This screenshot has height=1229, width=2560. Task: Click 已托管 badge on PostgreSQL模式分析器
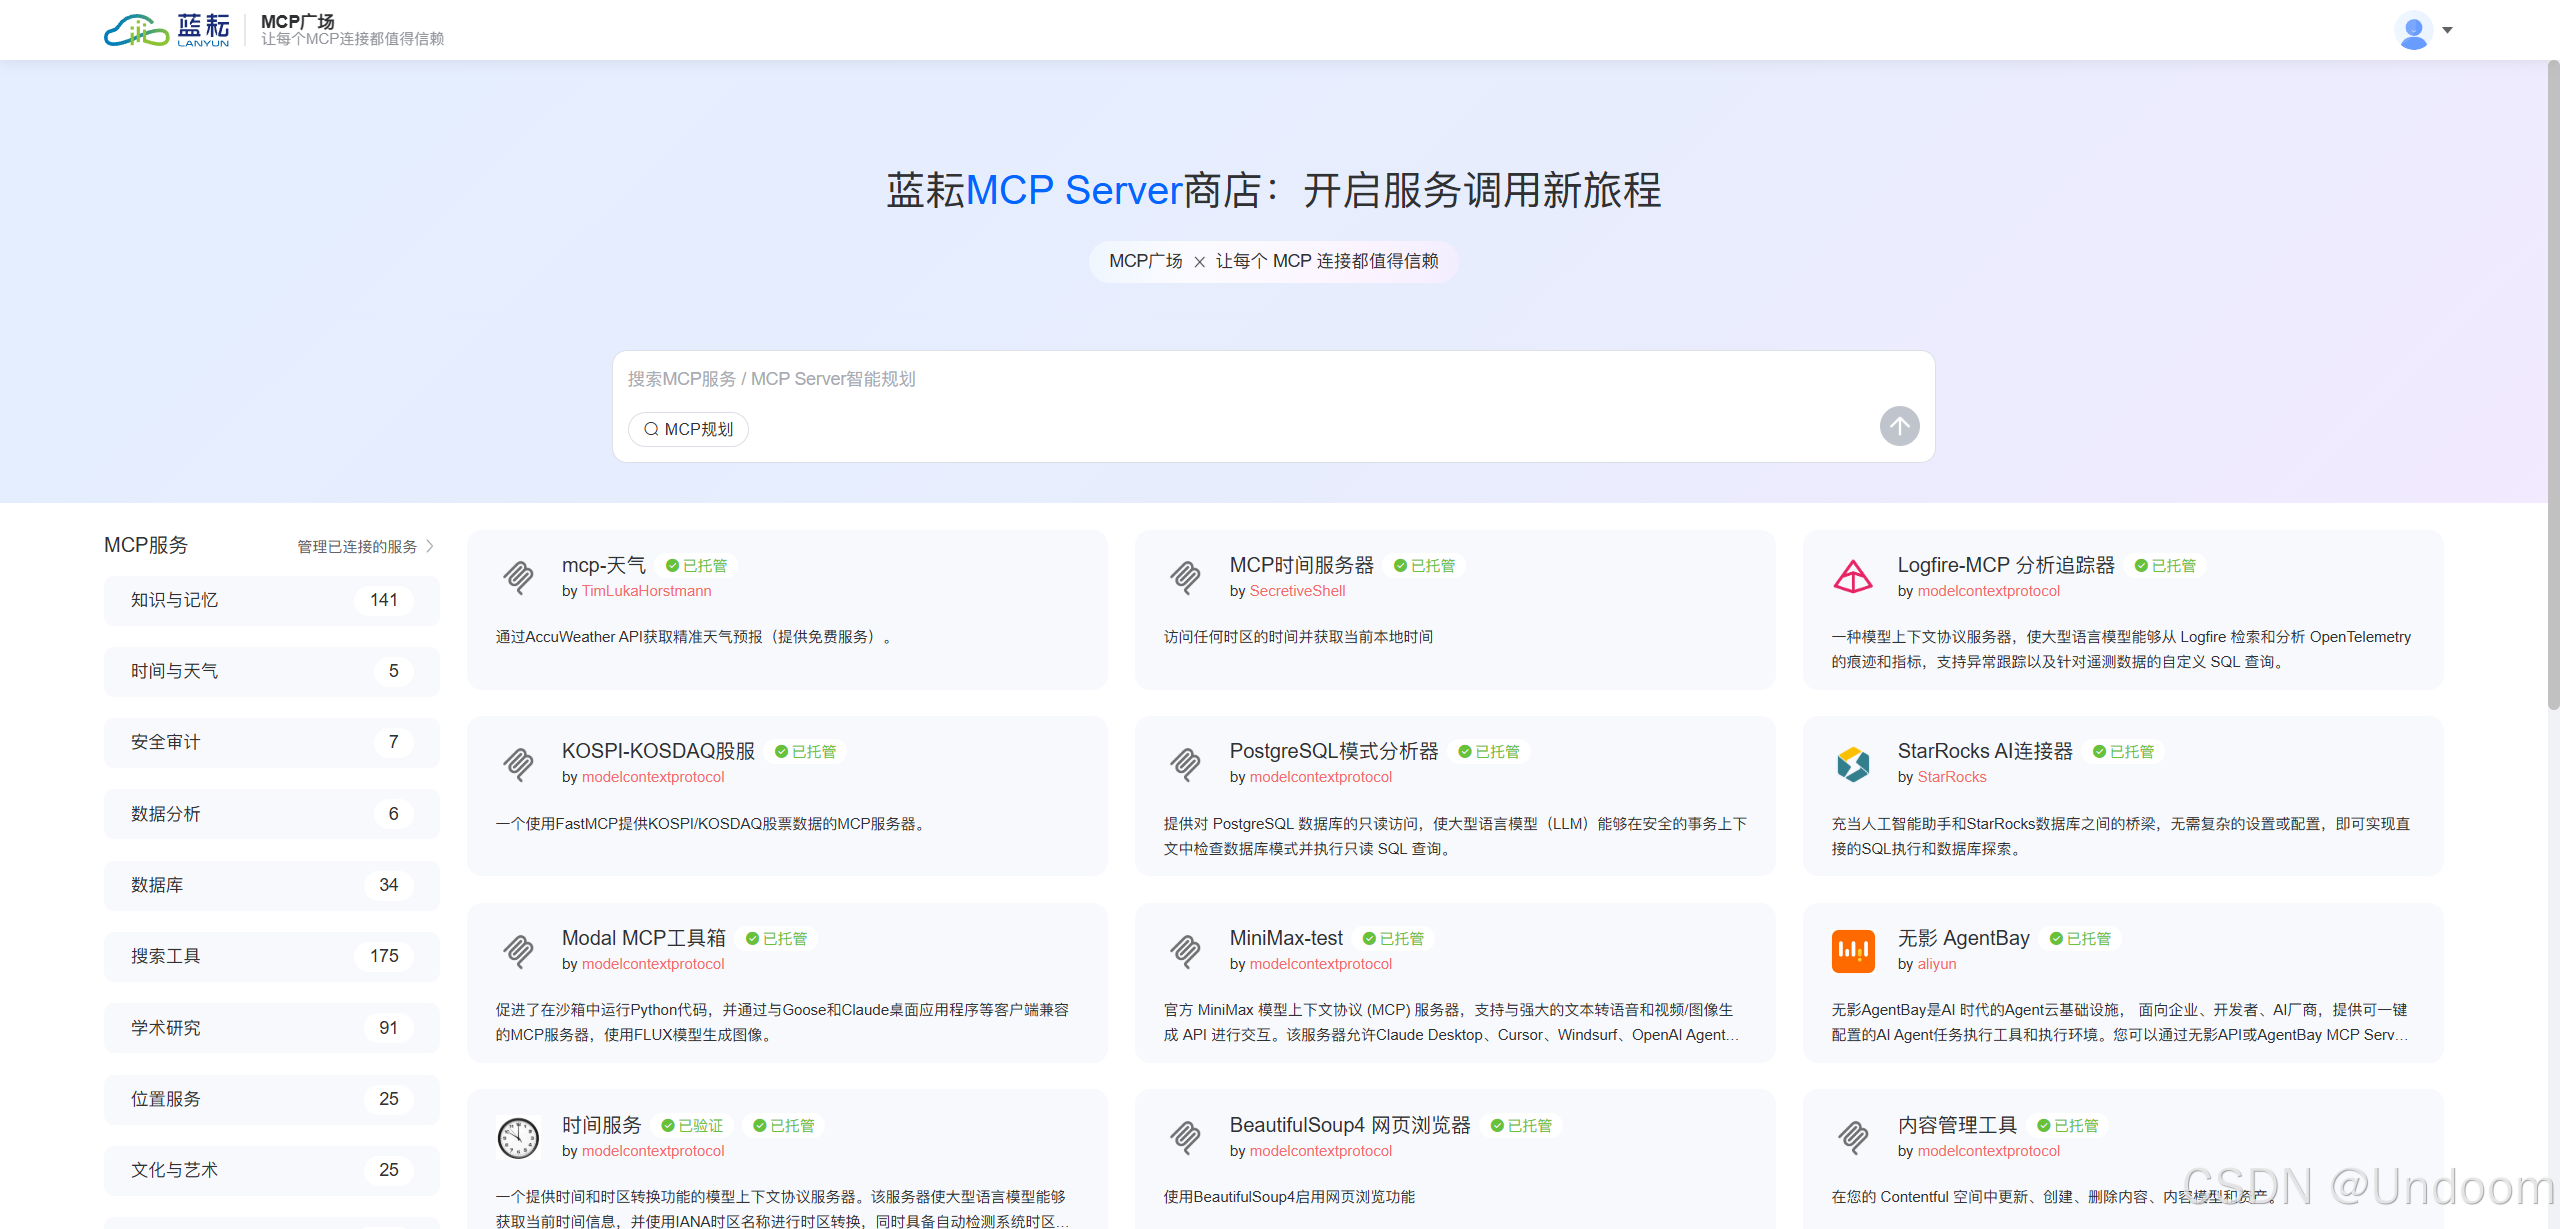(x=1488, y=752)
